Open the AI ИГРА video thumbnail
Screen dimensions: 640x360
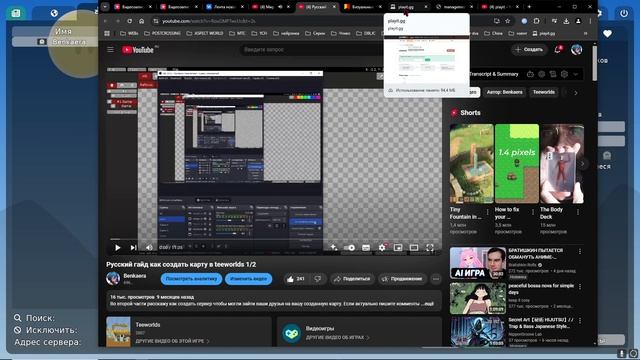click(478, 263)
